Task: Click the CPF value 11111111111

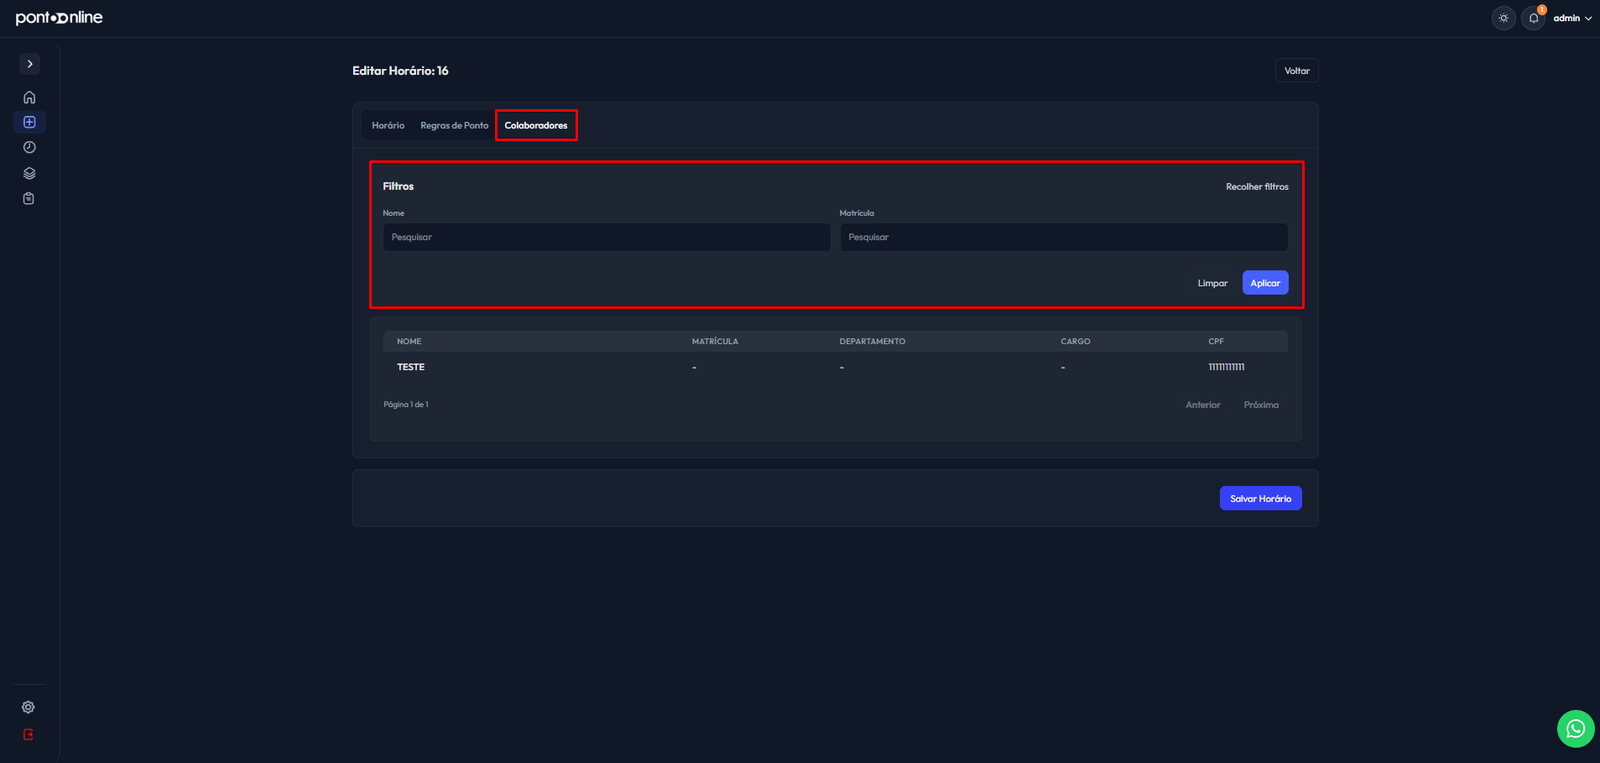Action: [x=1226, y=367]
